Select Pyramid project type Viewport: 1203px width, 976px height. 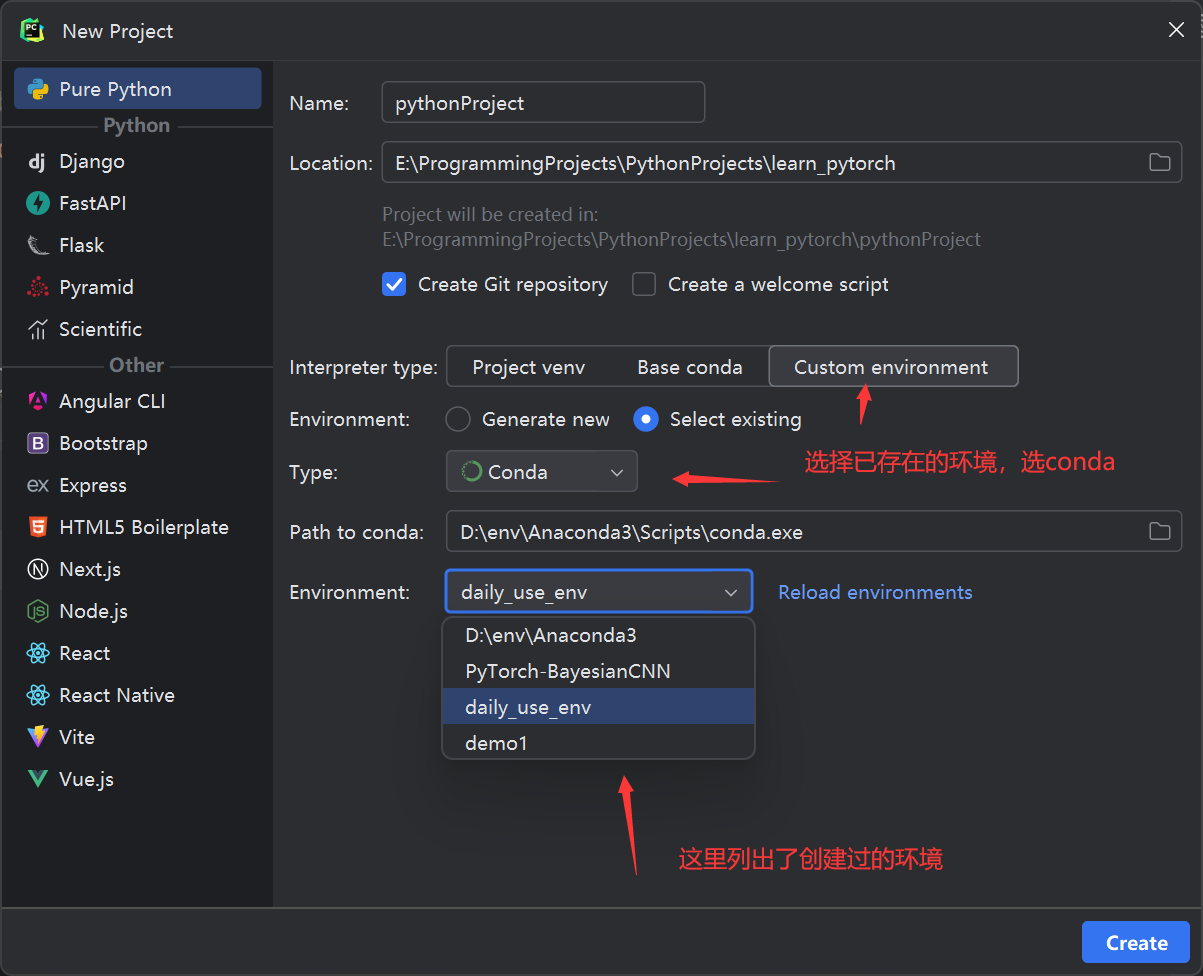click(x=137, y=287)
